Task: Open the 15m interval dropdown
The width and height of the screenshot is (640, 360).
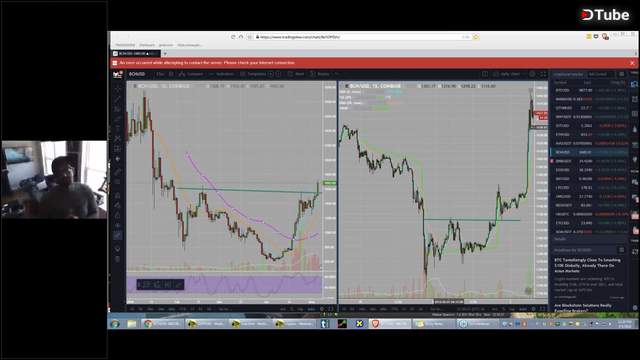Action: point(160,74)
